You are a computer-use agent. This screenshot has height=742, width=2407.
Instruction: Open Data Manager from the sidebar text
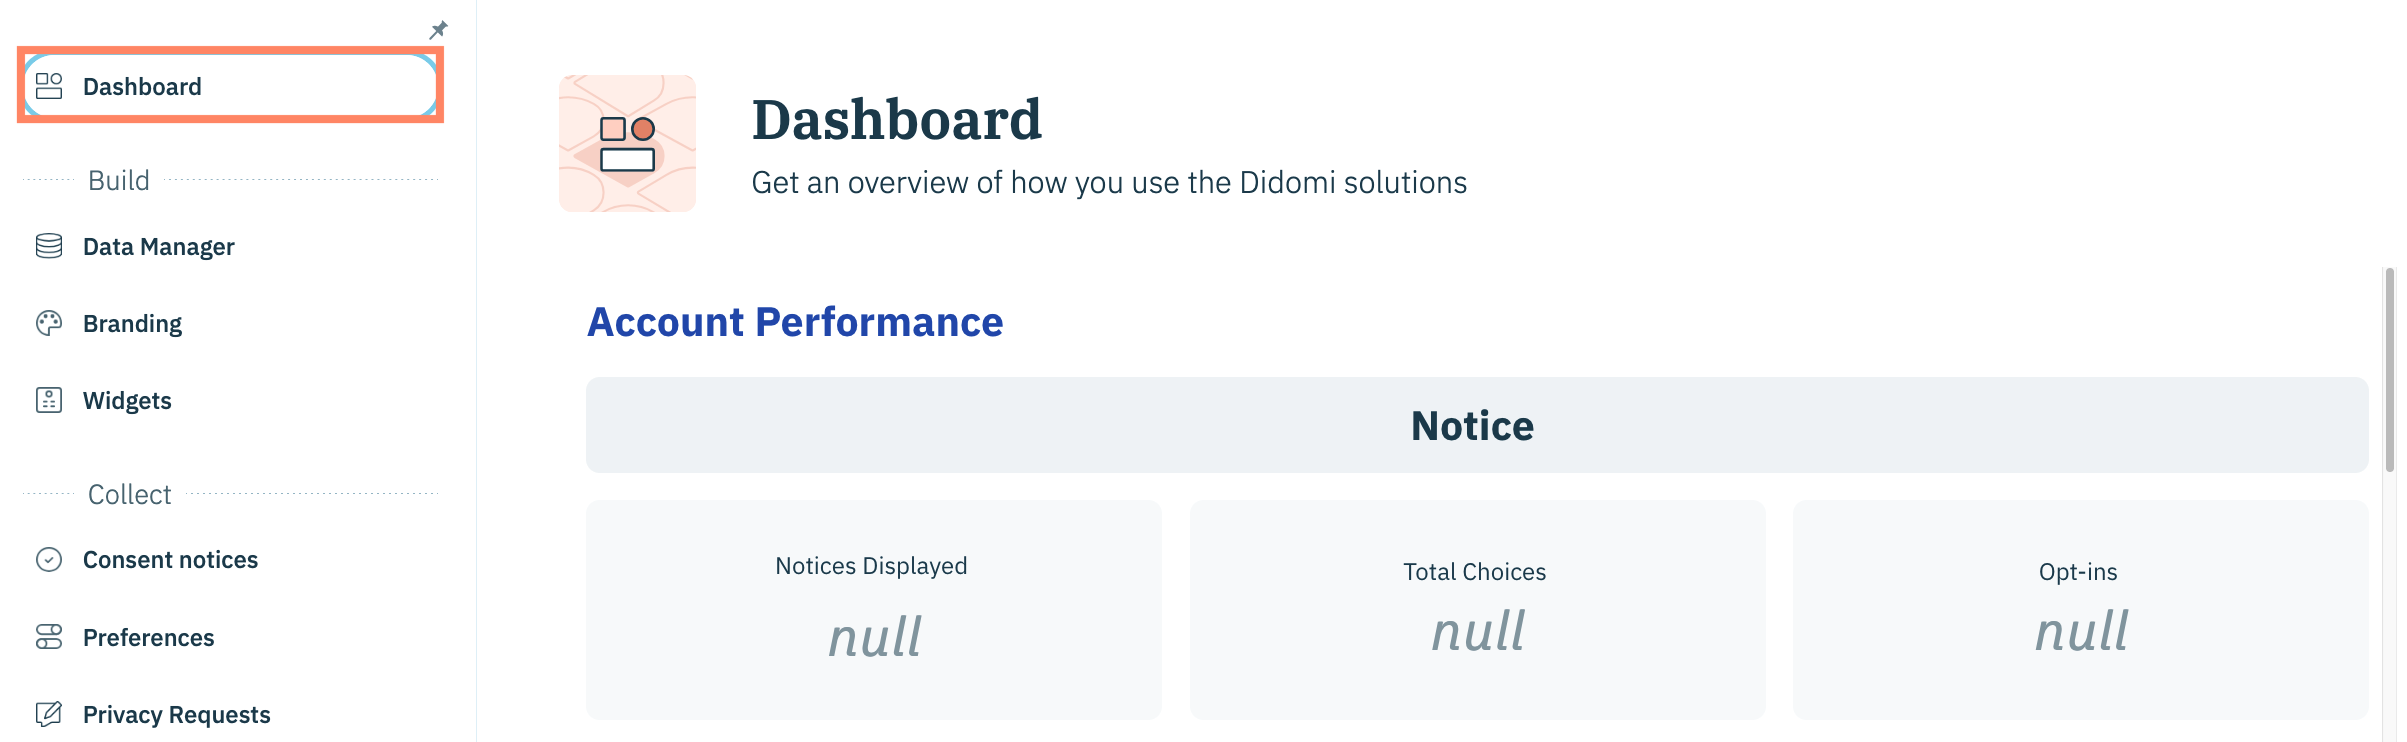pyautogui.click(x=158, y=247)
